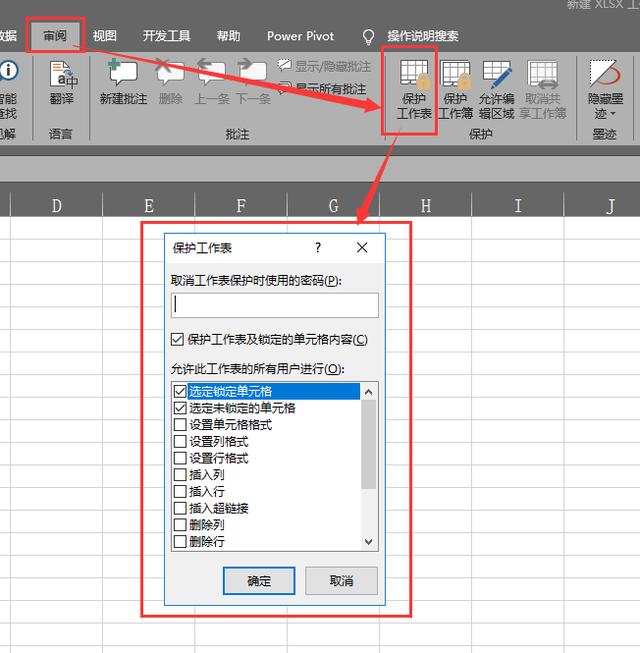The image size is (640, 653).
Task: Select column E header
Action: click(x=149, y=205)
